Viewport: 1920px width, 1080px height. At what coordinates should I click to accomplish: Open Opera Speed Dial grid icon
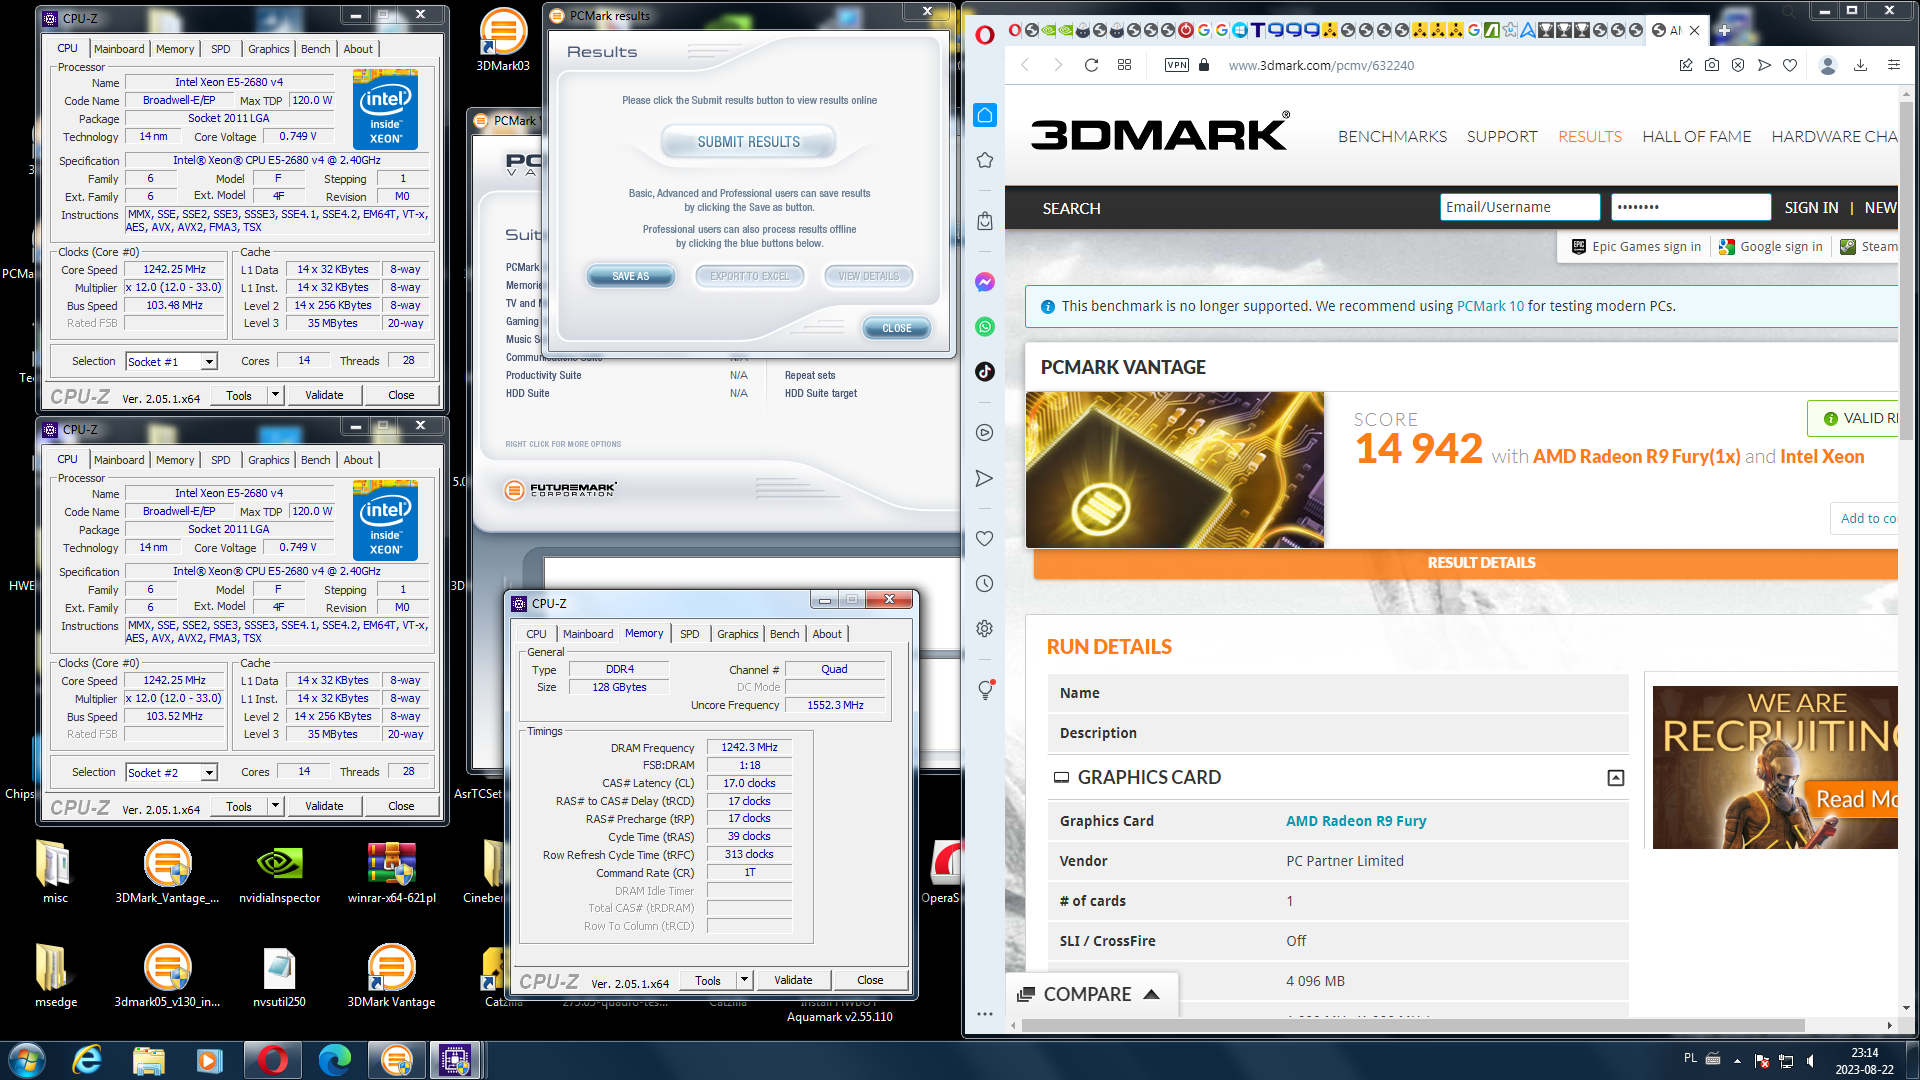[1124, 65]
